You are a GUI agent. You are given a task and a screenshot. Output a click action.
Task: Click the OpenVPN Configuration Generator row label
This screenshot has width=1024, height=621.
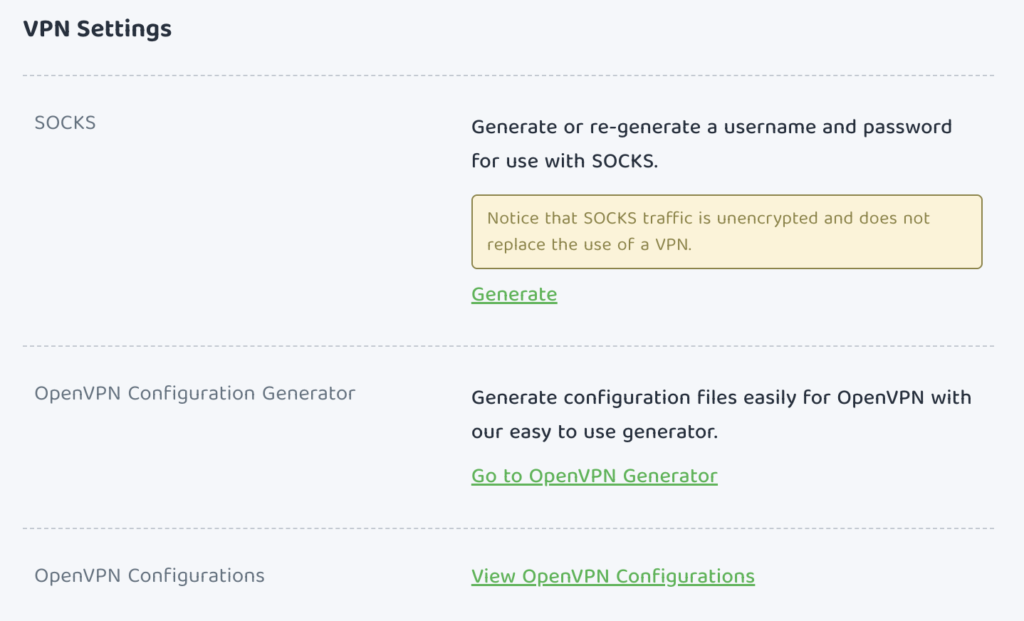195,393
